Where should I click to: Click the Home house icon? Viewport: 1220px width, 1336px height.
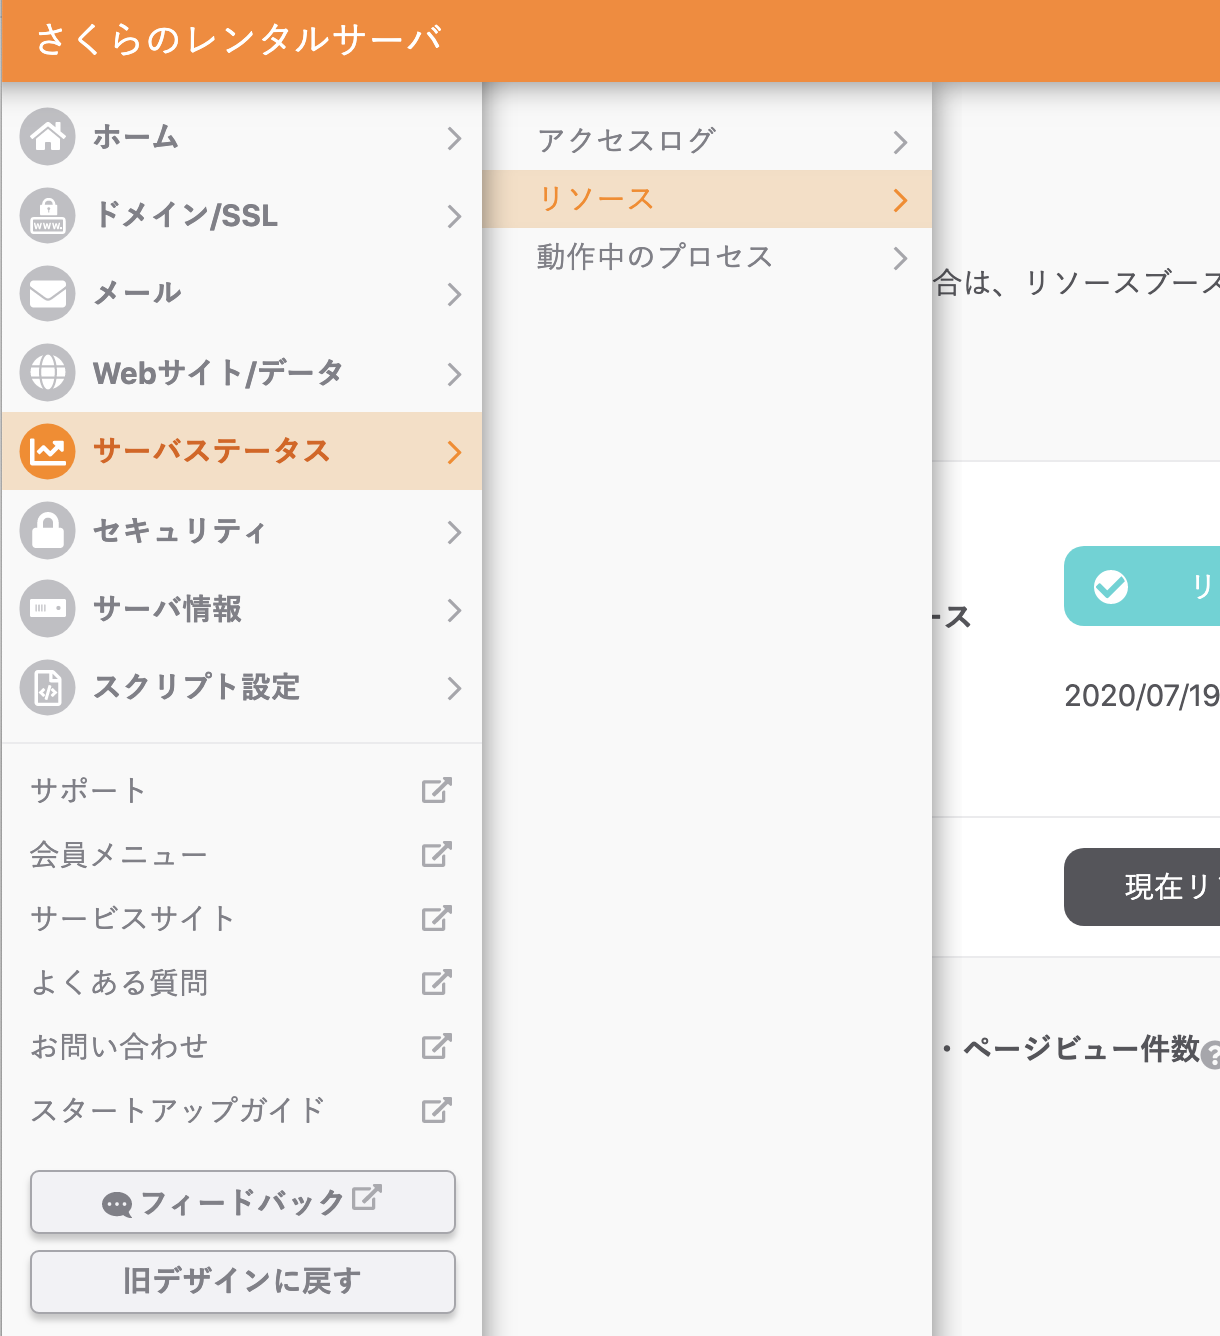[x=47, y=136]
